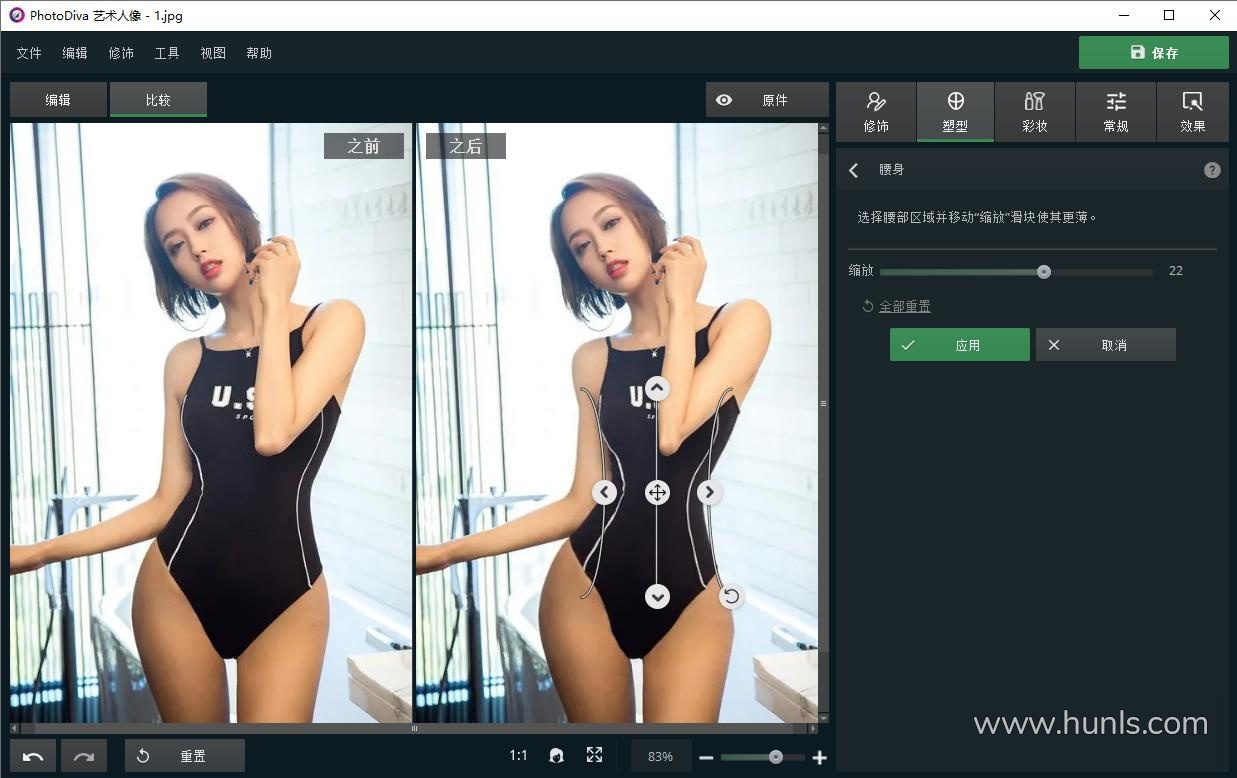Go back from the 腰身 panel
Screen dimensions: 1237x778
(854, 170)
